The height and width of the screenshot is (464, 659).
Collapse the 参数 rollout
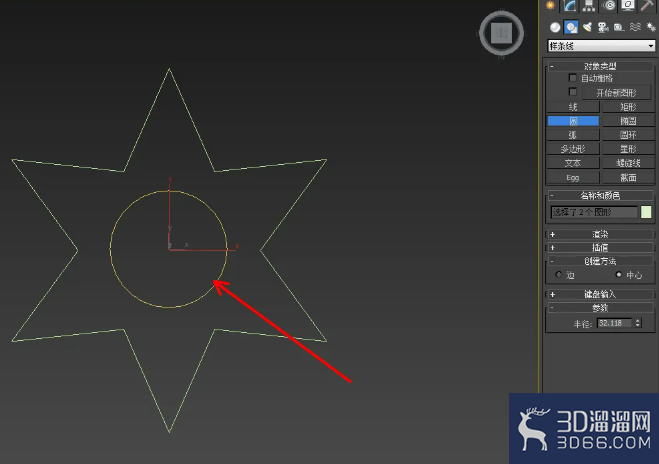pyautogui.click(x=600, y=308)
